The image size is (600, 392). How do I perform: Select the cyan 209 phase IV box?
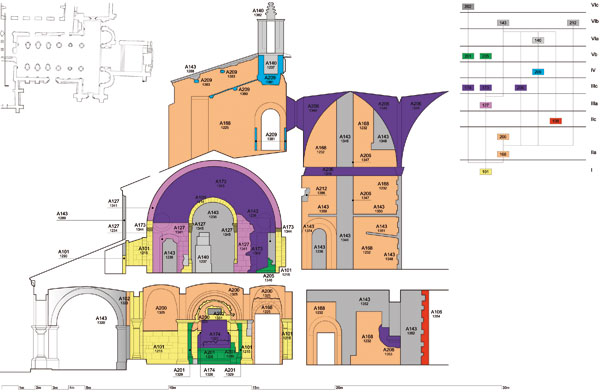(538, 72)
